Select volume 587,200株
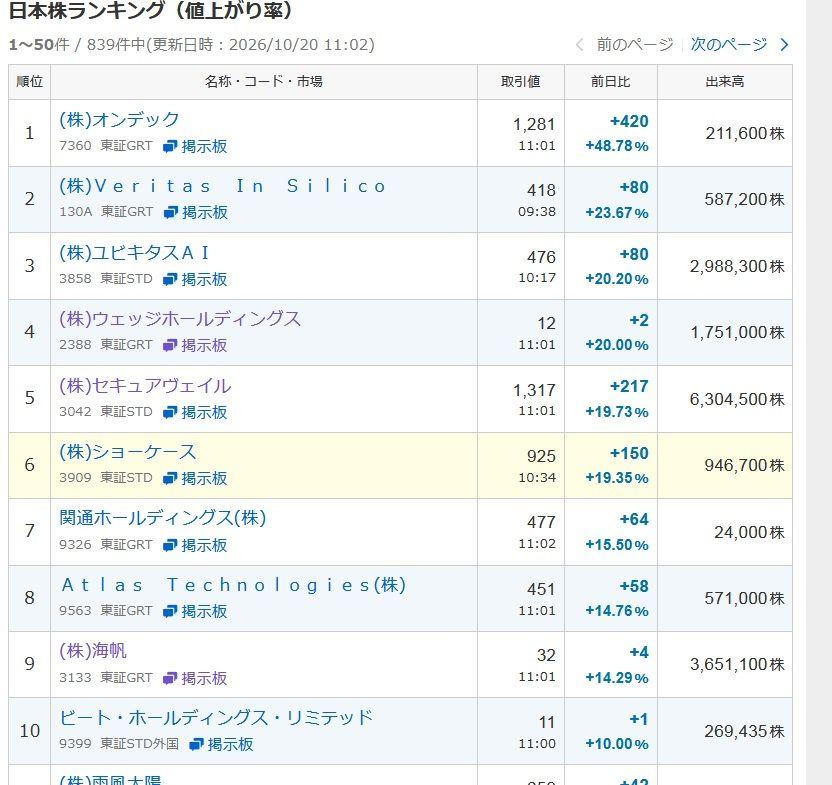This screenshot has width=832, height=785. pos(744,200)
